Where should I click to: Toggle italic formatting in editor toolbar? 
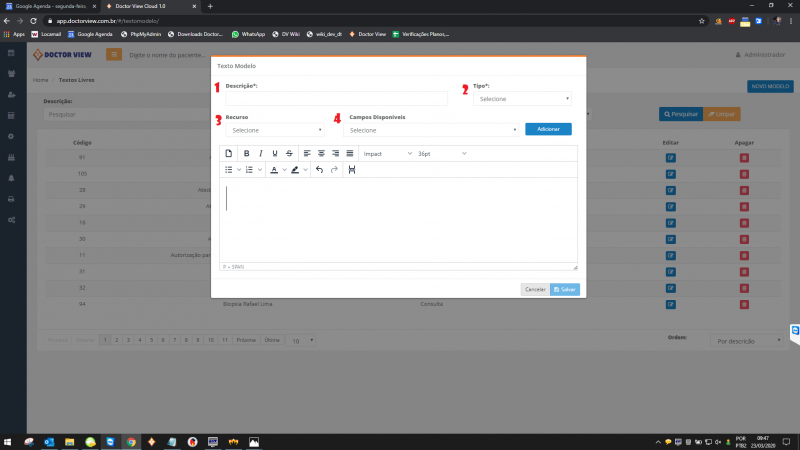coord(261,154)
